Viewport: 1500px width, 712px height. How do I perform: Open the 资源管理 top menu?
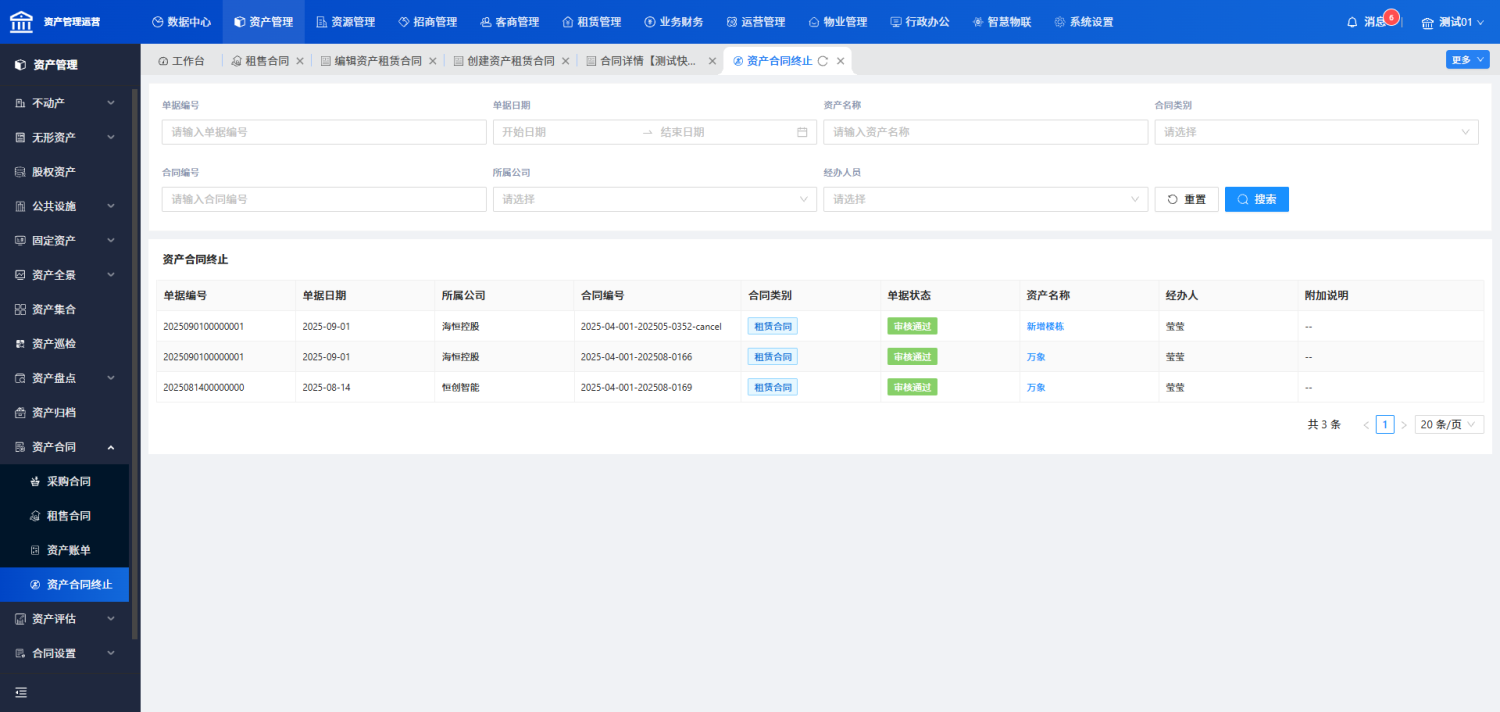tap(345, 22)
